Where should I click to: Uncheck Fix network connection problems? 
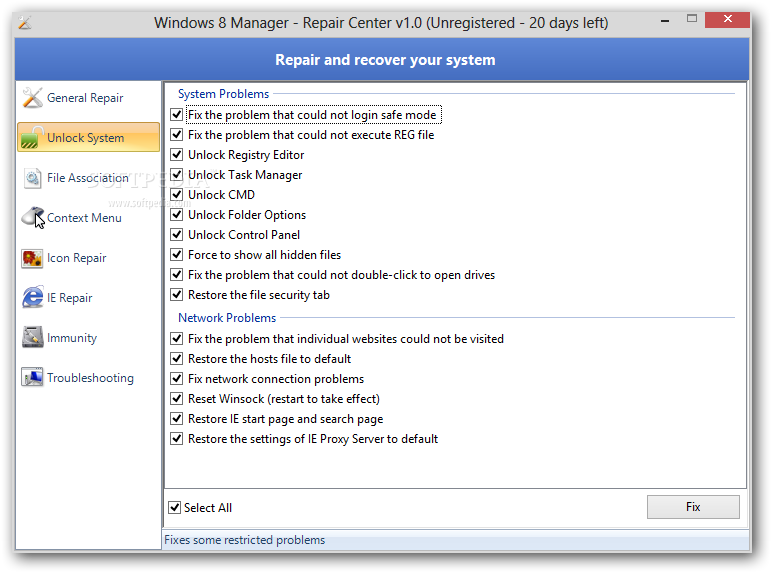click(x=176, y=379)
